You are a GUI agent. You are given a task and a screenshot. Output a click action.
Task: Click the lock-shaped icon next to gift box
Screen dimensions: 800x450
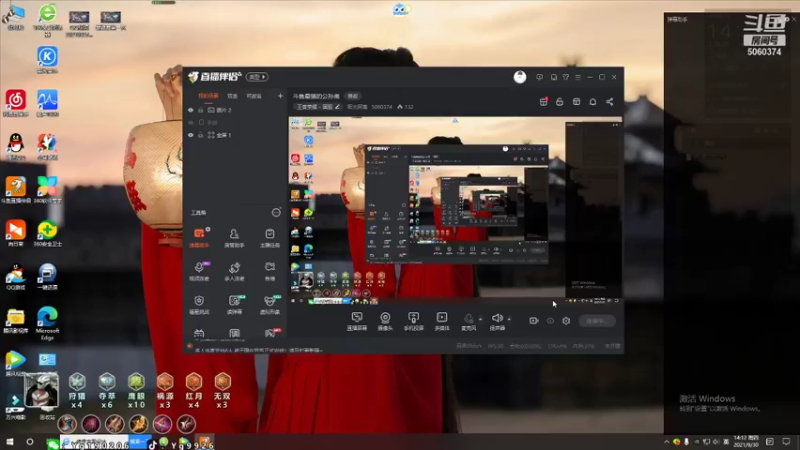(x=560, y=102)
